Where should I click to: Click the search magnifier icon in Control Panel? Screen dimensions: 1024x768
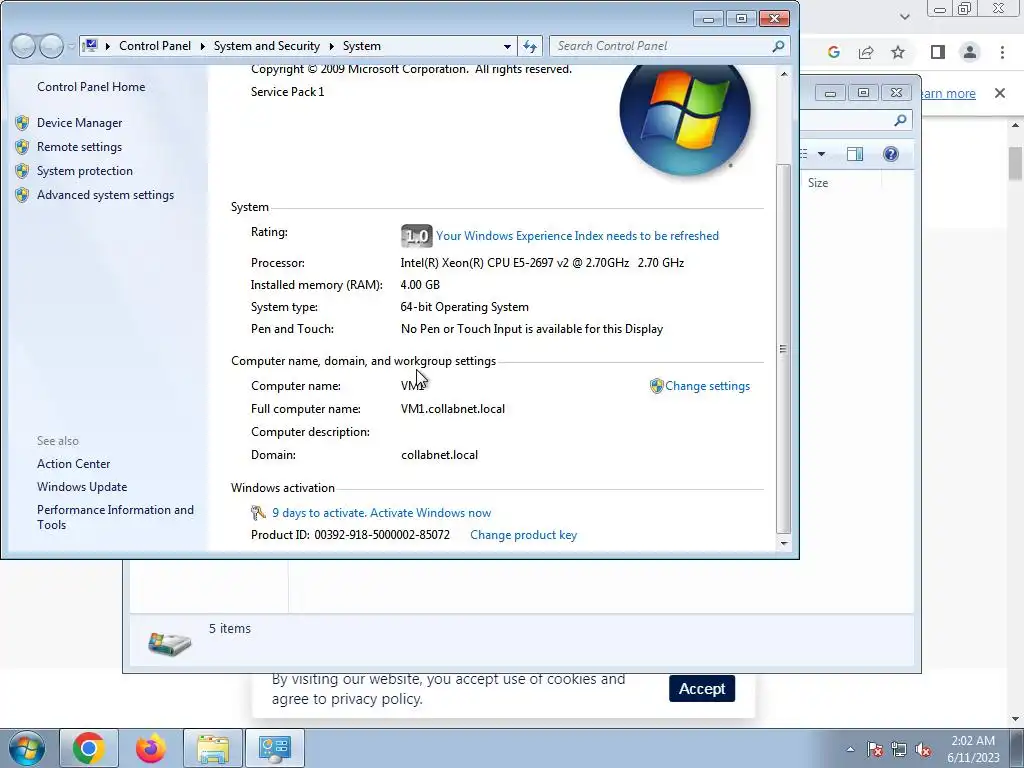tap(778, 46)
